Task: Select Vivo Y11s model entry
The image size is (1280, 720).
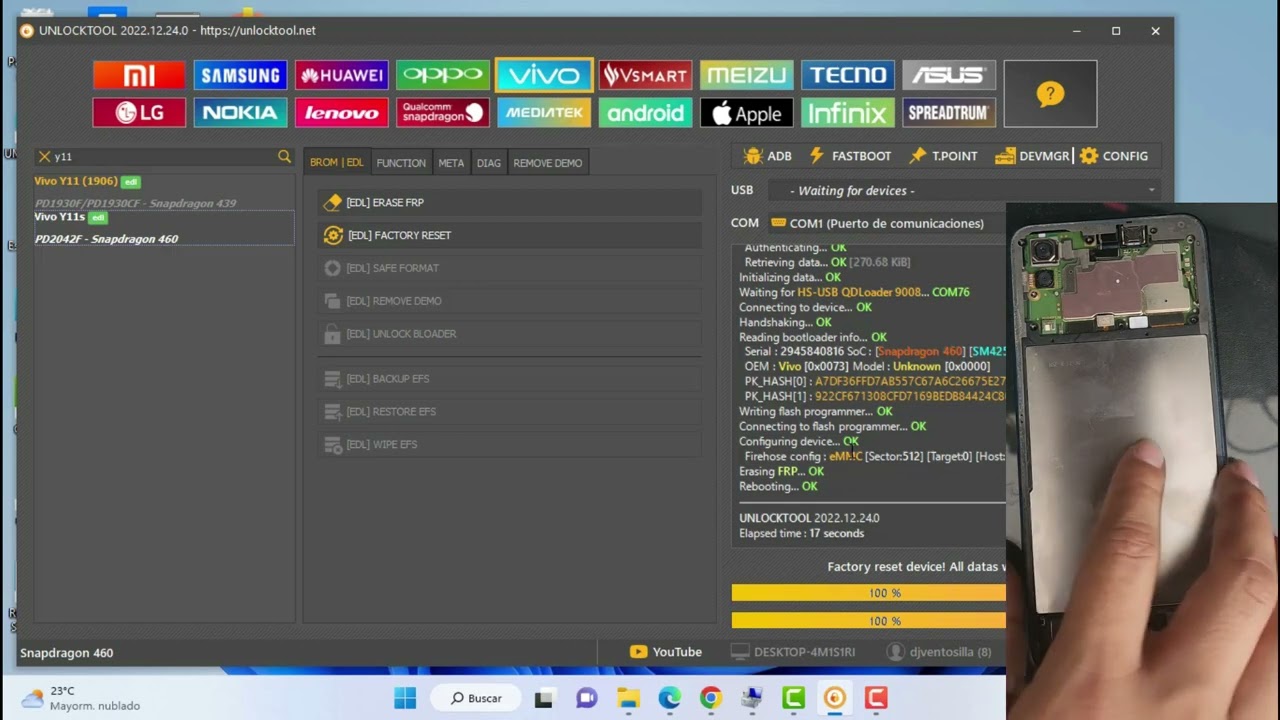Action: click(164, 228)
